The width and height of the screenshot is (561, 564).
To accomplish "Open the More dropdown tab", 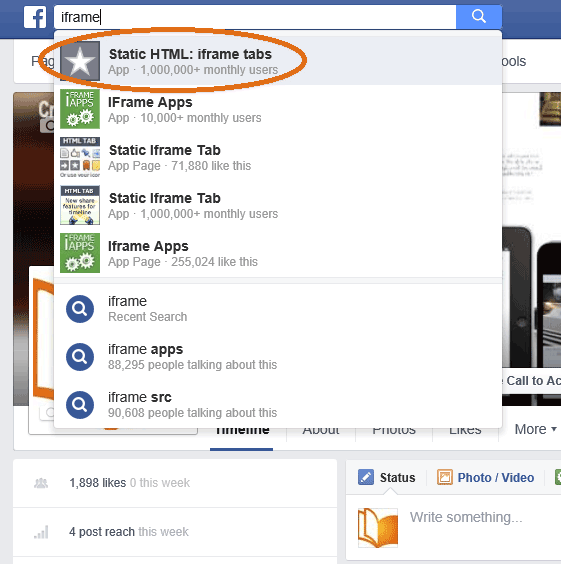I will coord(535,429).
